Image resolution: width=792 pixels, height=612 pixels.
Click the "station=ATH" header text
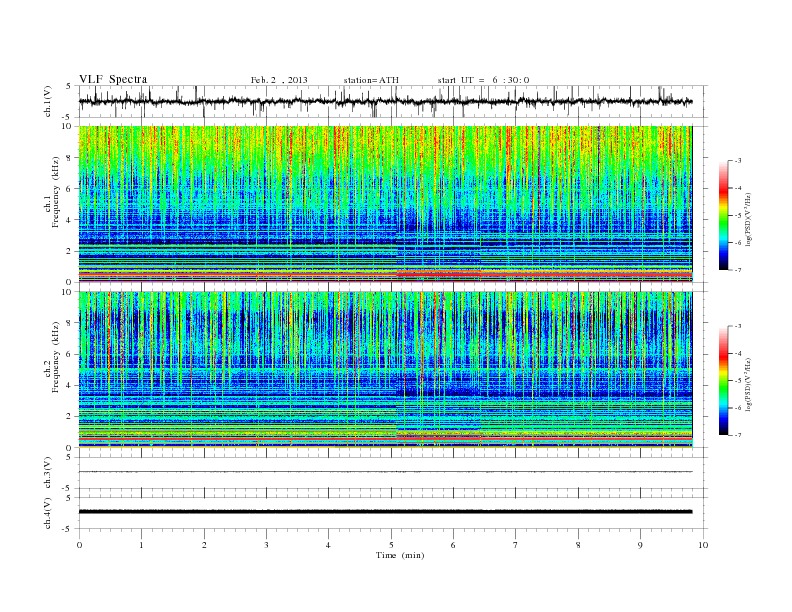371,80
